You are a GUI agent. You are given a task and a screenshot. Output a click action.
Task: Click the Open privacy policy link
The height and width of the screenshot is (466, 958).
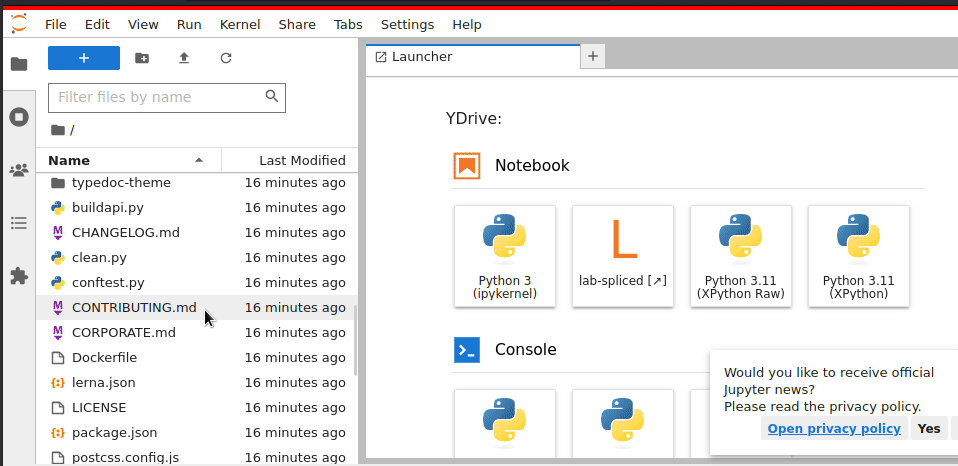pos(834,428)
